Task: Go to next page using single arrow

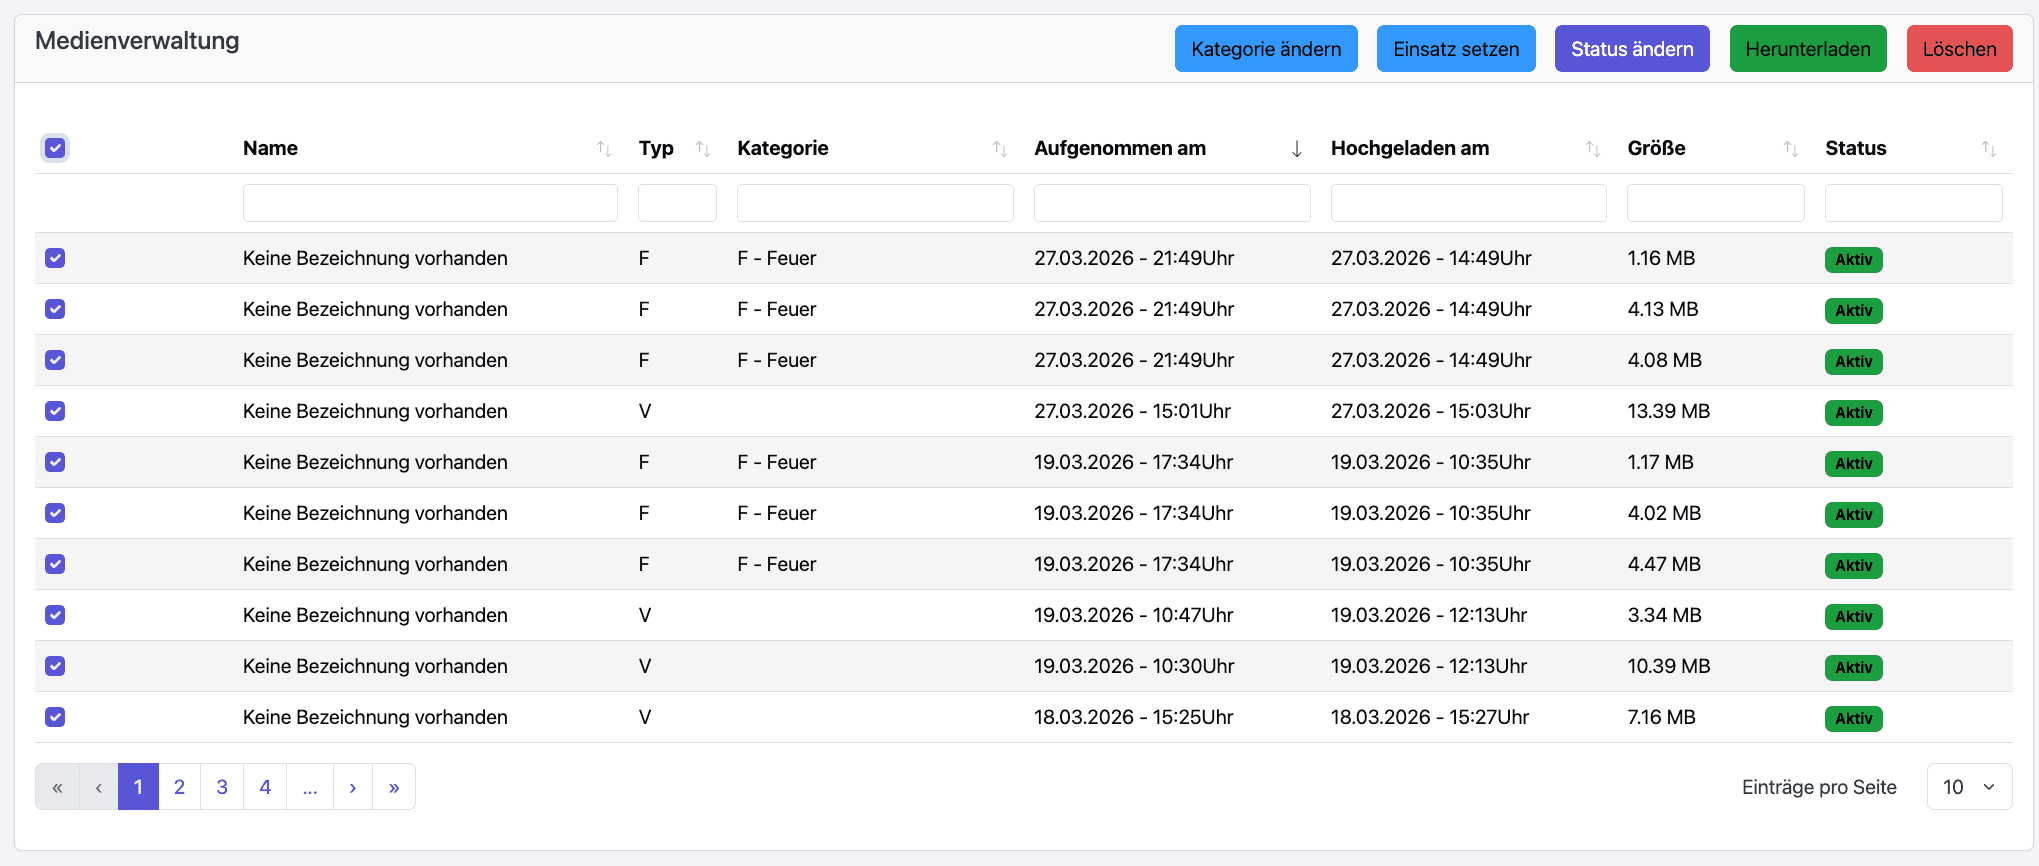Action: tap(352, 787)
